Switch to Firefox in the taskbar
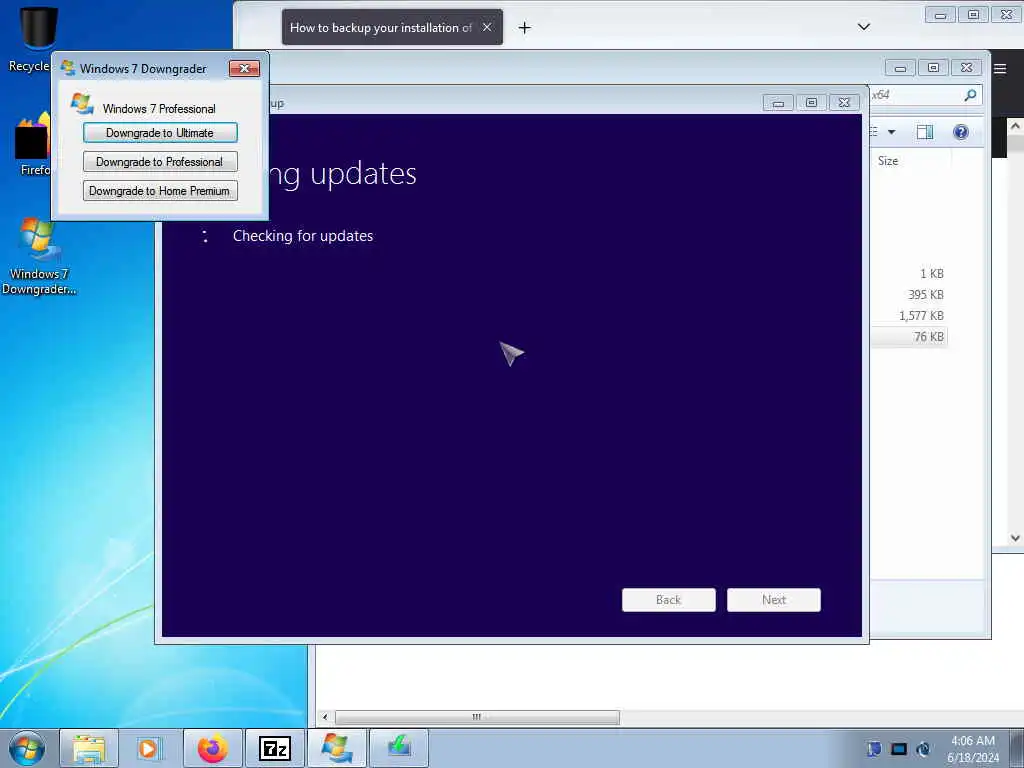 point(213,748)
